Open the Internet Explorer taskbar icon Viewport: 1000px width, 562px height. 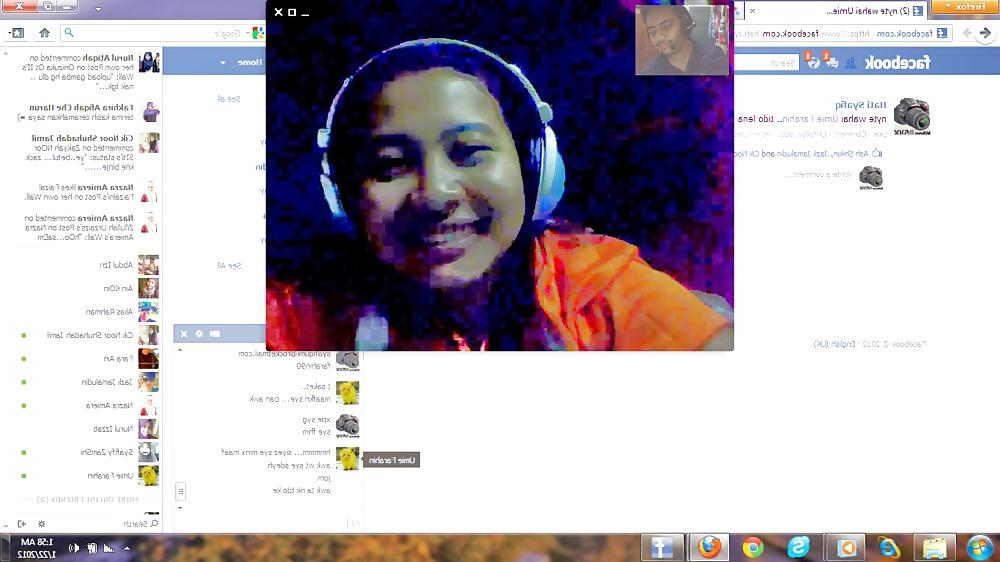tap(888, 547)
